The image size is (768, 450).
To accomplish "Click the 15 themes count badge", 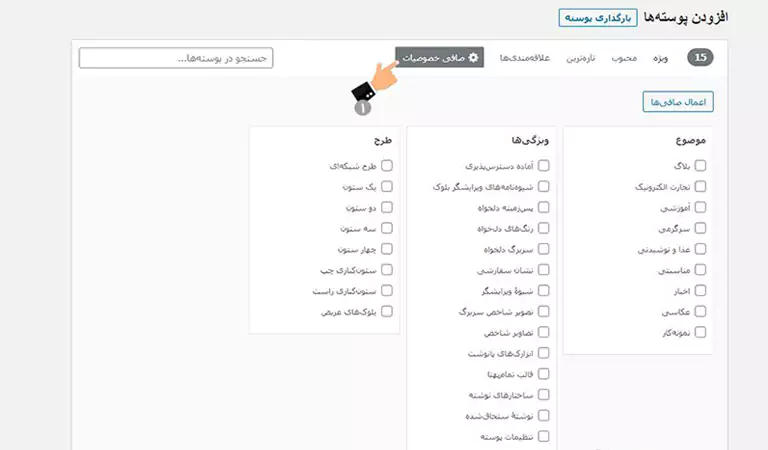I will click(x=700, y=57).
